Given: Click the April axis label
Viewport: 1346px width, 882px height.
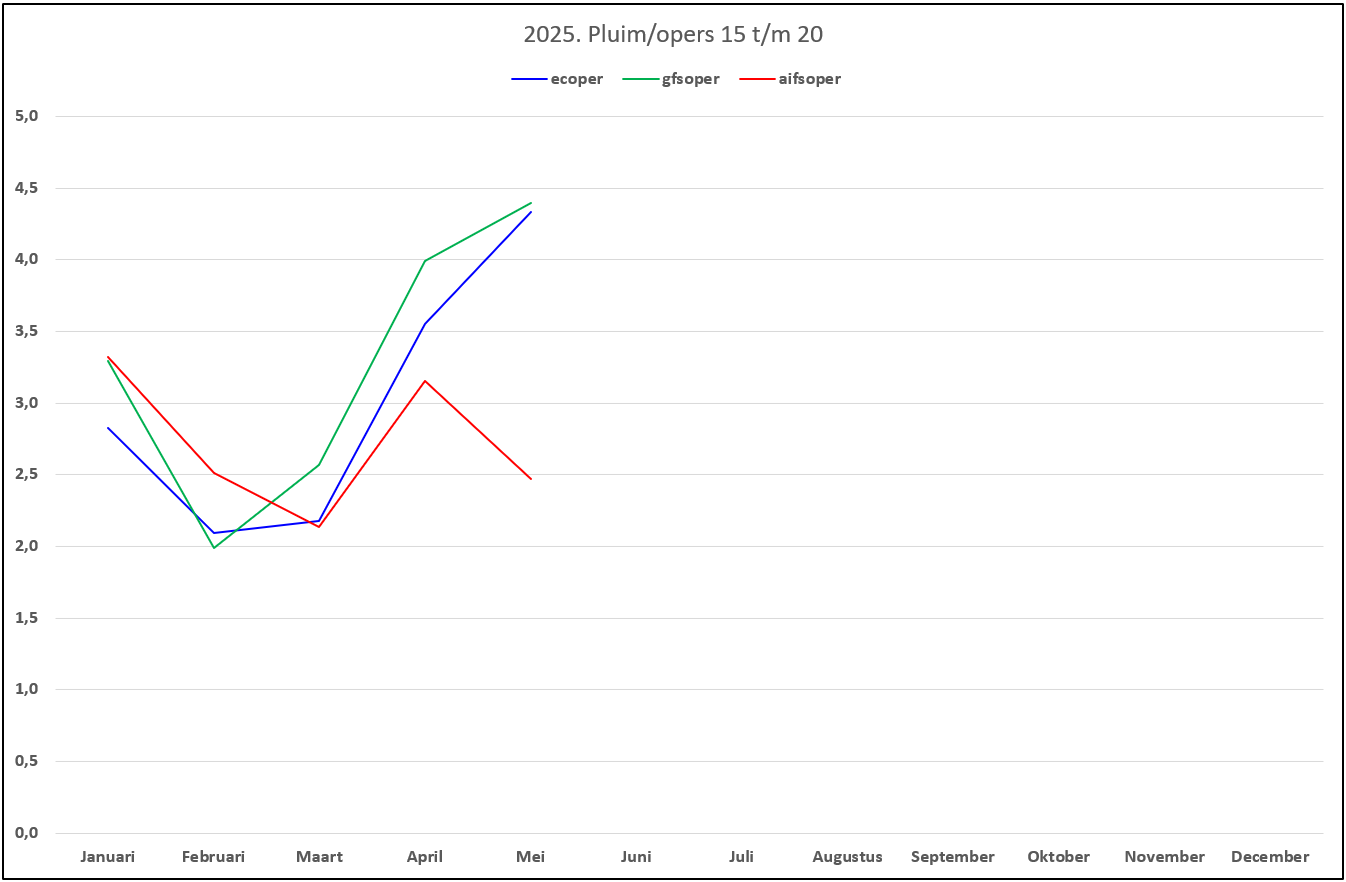Looking at the screenshot, I should [x=425, y=857].
